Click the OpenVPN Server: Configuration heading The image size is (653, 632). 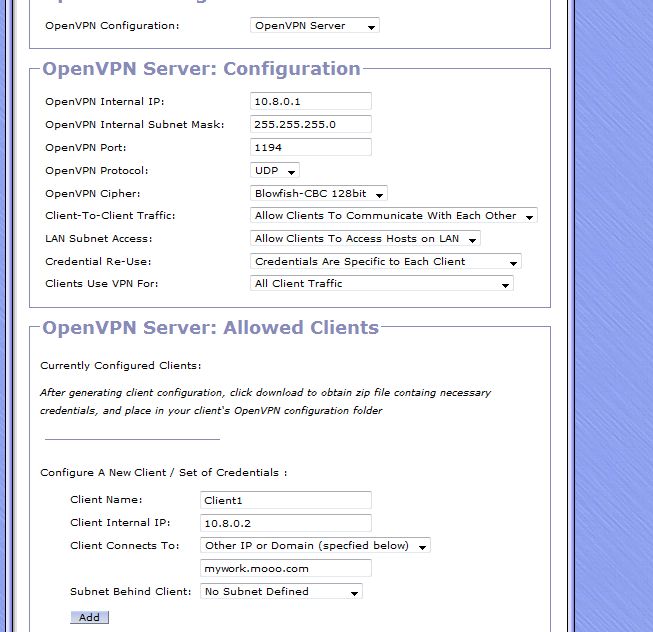201,69
